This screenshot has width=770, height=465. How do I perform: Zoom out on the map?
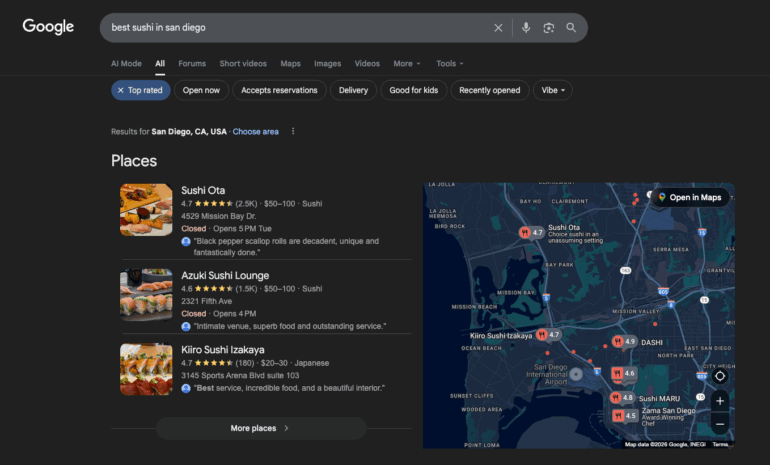click(719, 424)
